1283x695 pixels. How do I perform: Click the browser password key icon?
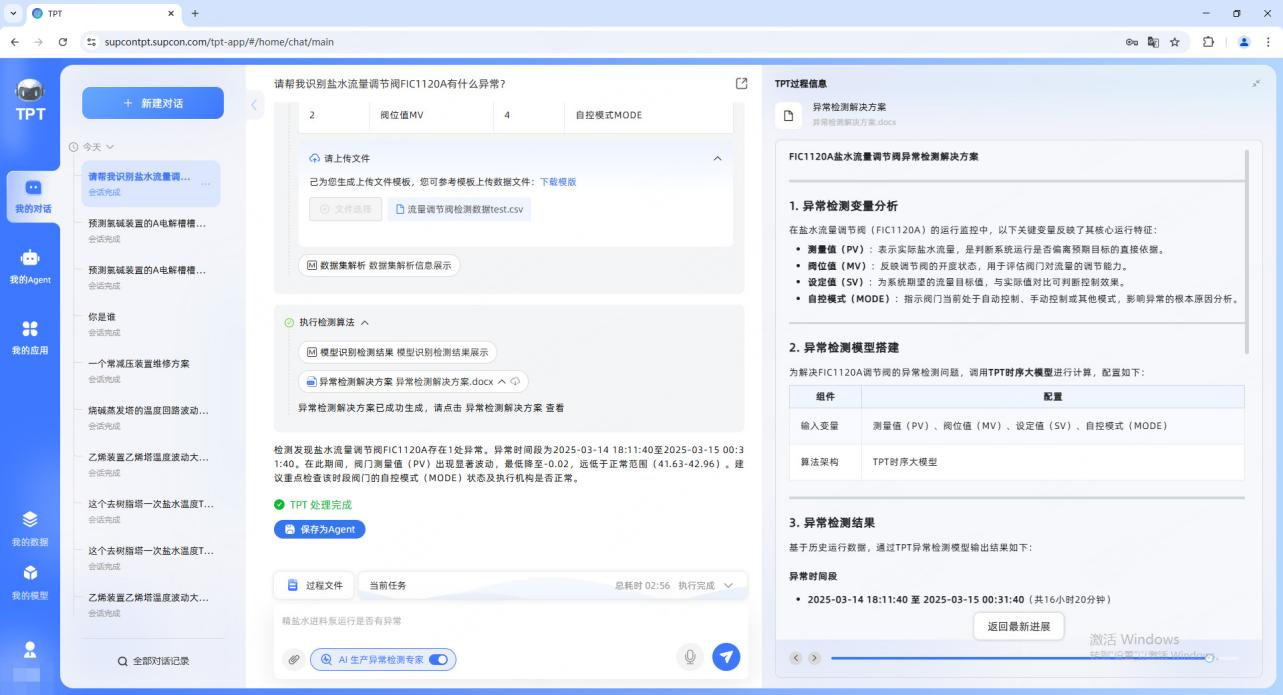coord(1132,42)
